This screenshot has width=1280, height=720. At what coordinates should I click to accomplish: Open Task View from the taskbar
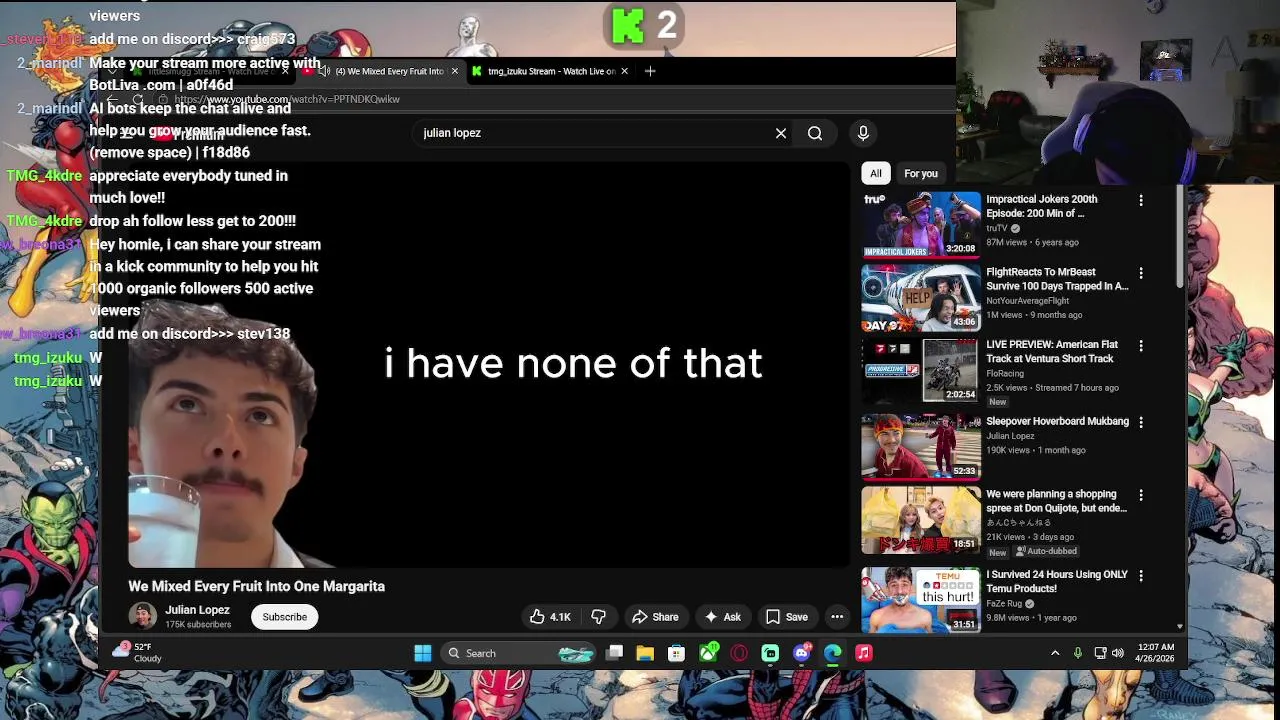[x=615, y=653]
